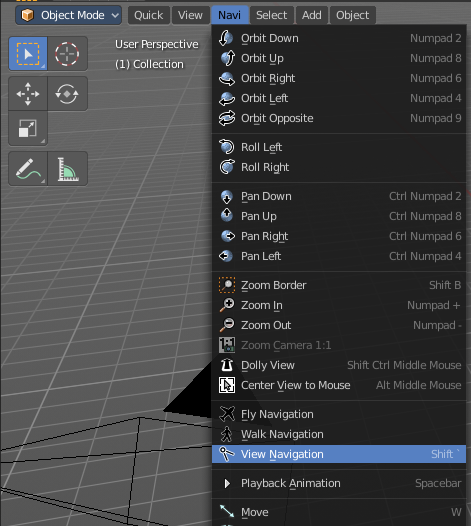Open the View menu
The height and width of the screenshot is (526, 471).
tap(190, 15)
